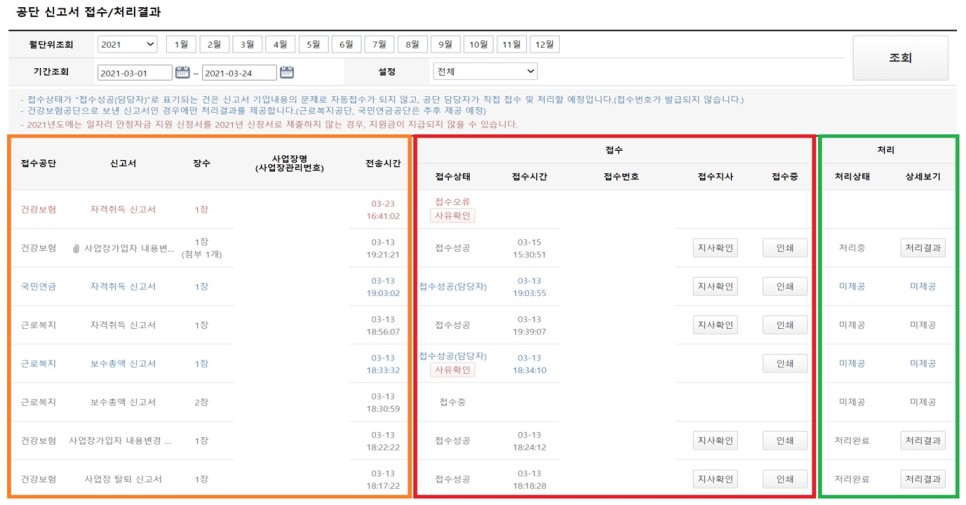Open 처리결과 for row received 18:18:28

click(x=923, y=479)
